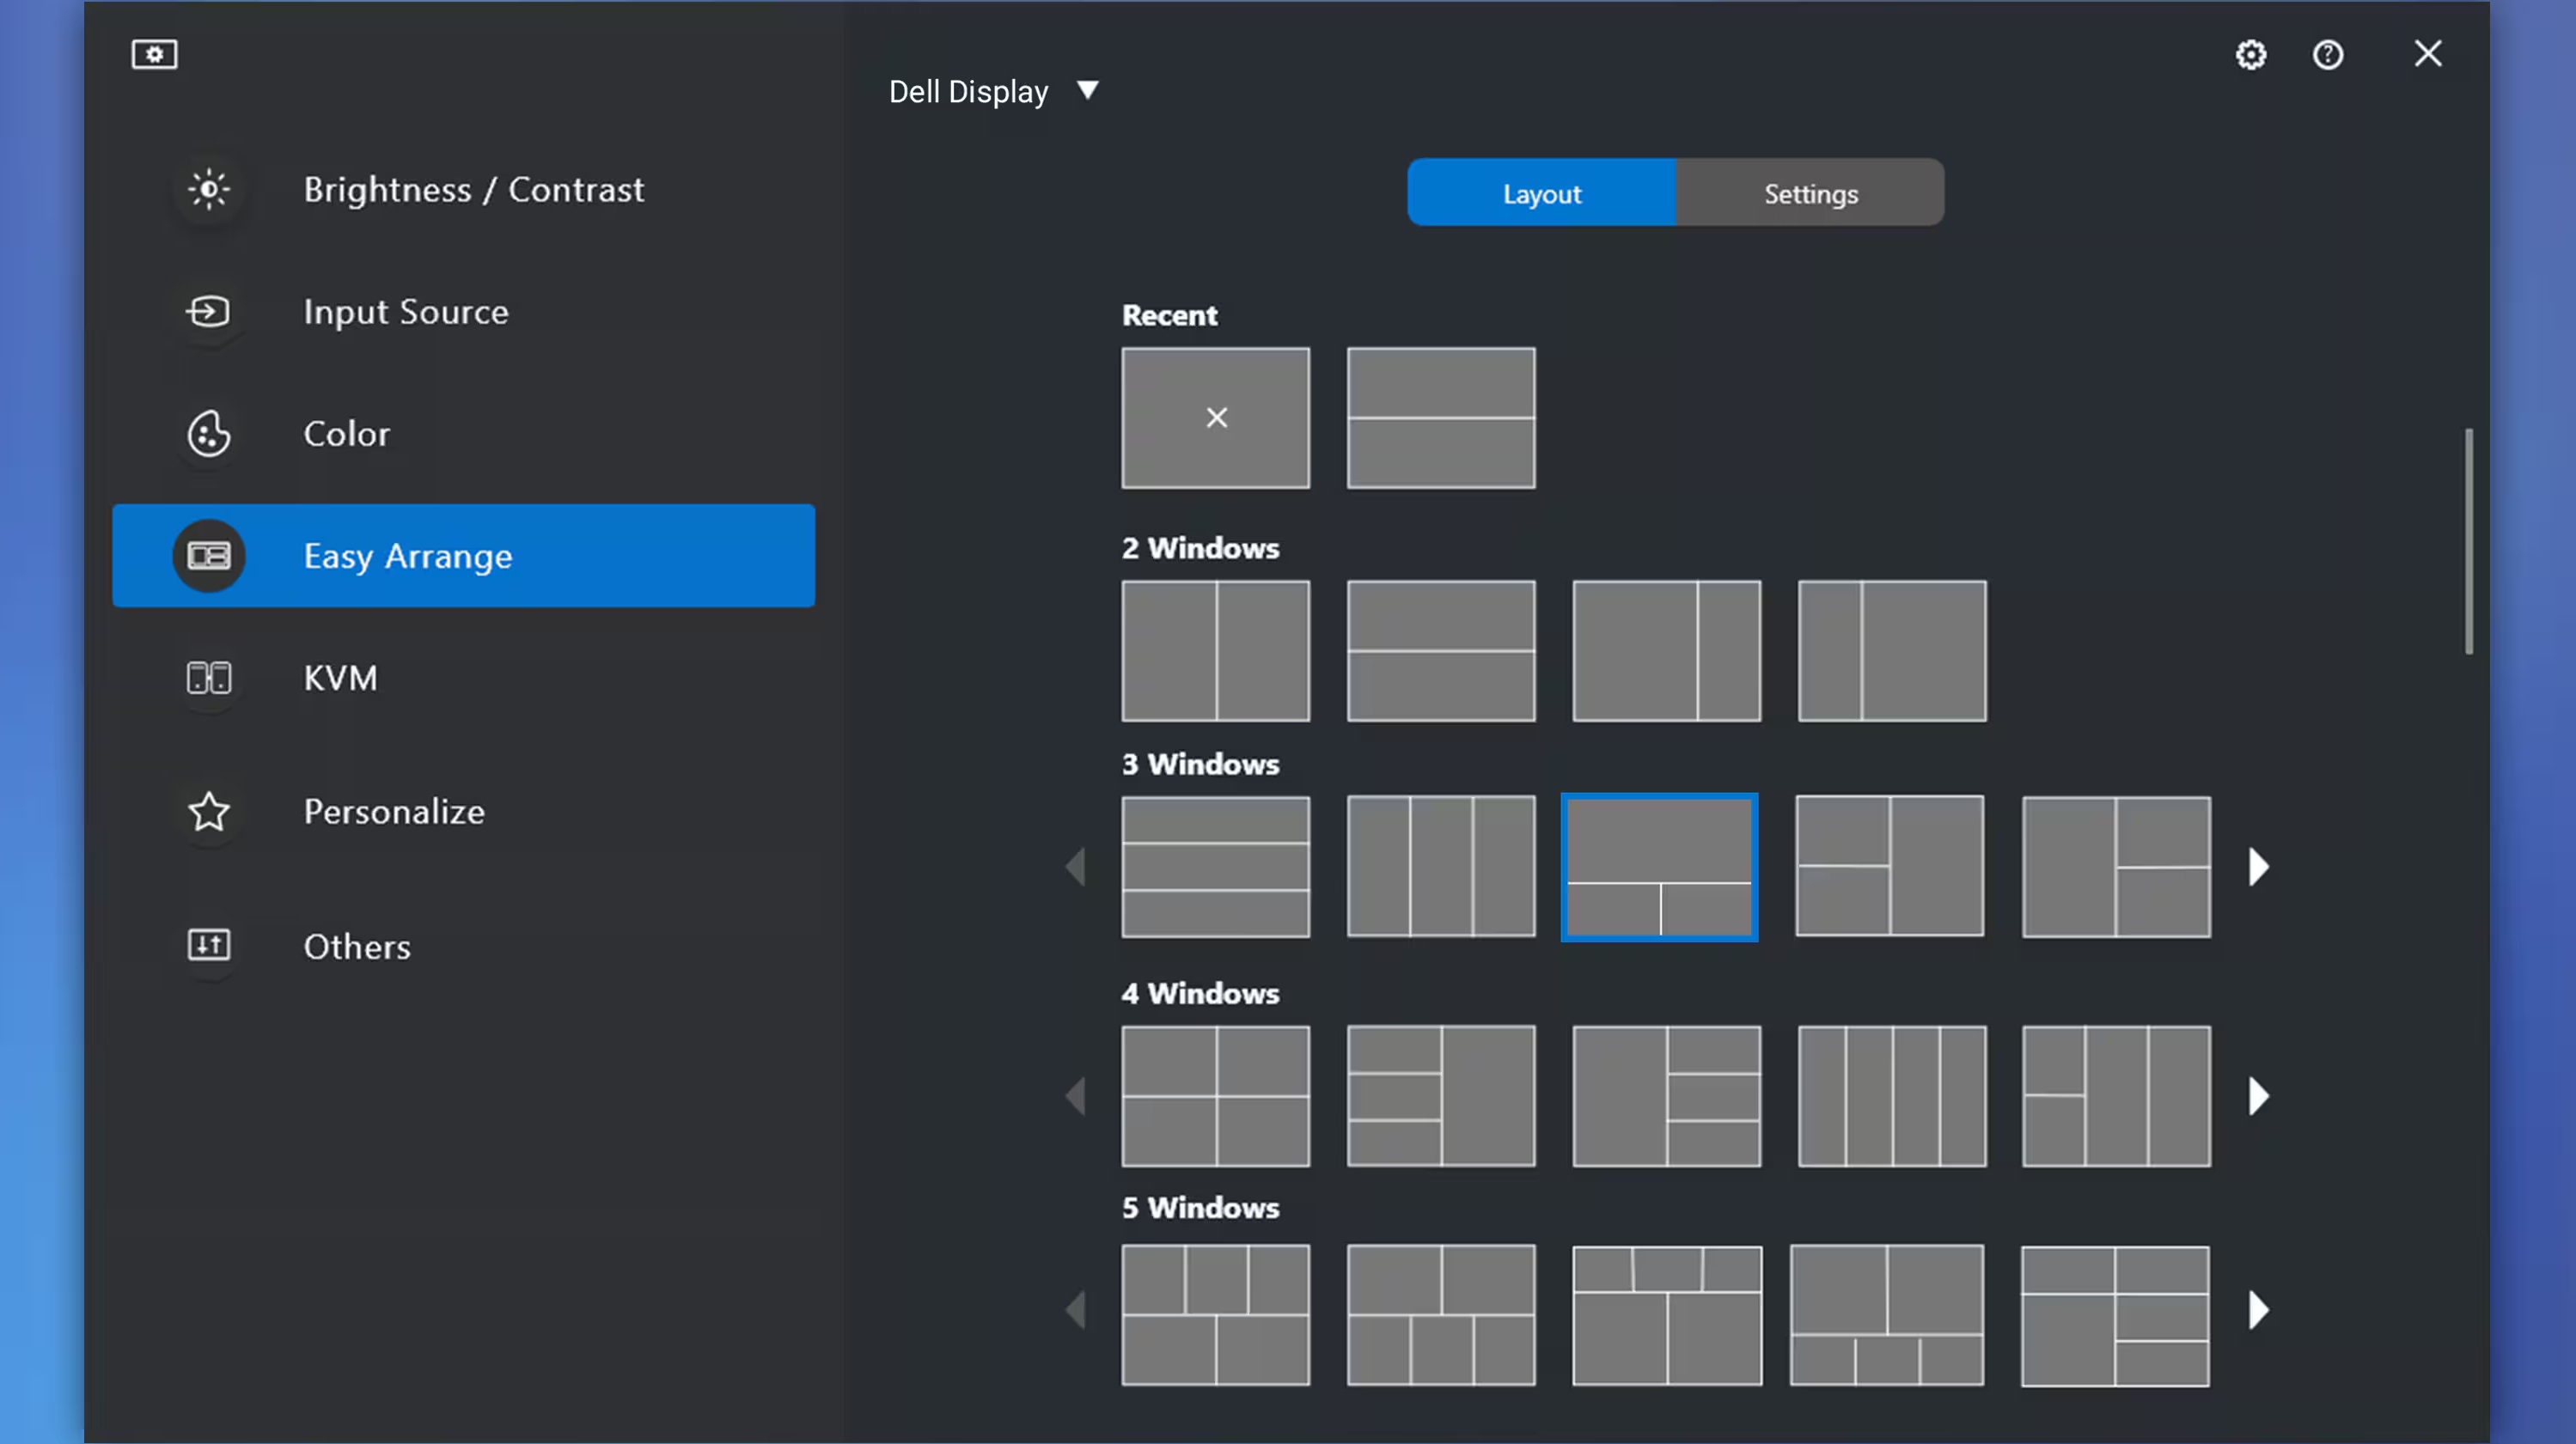
Task: Click the Others sliders icon
Action: point(208,945)
